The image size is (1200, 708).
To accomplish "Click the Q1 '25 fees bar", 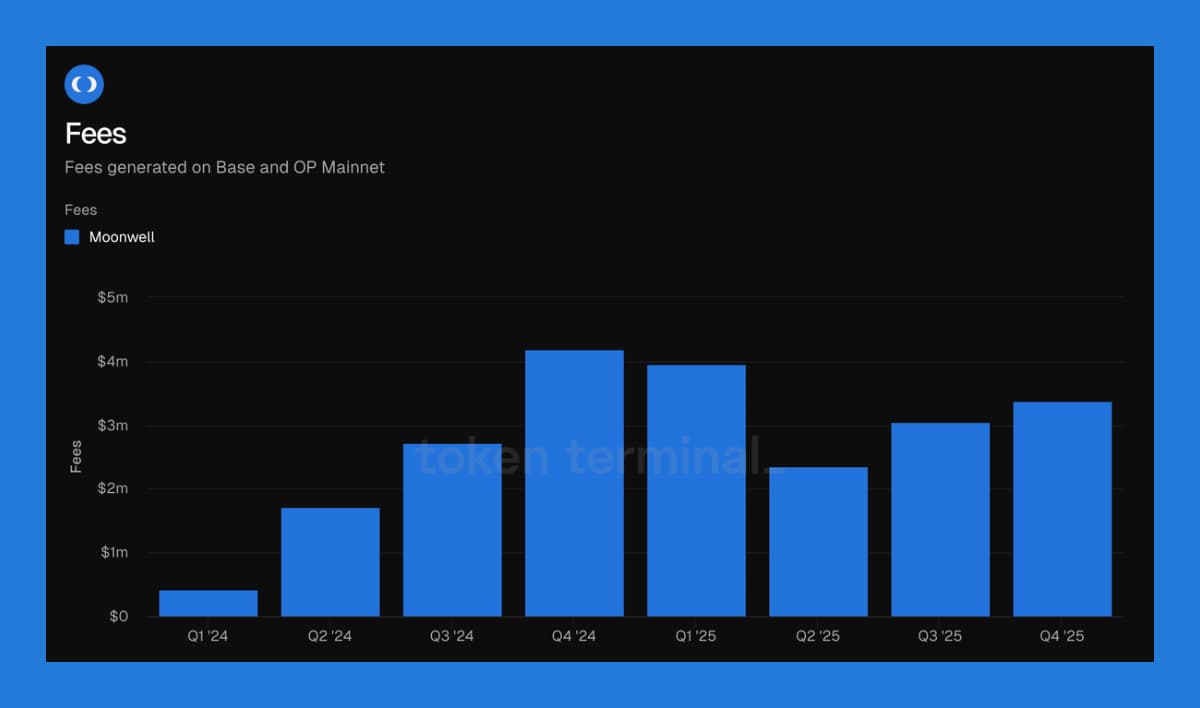I will 696,490.
